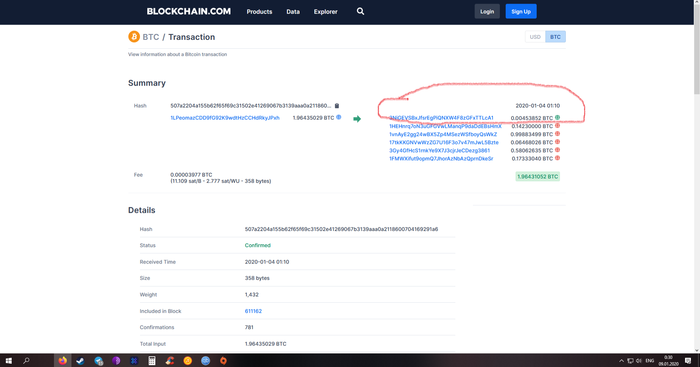Open the Windows Start menu
Viewport: 700px width, 367px height.
coord(8,361)
